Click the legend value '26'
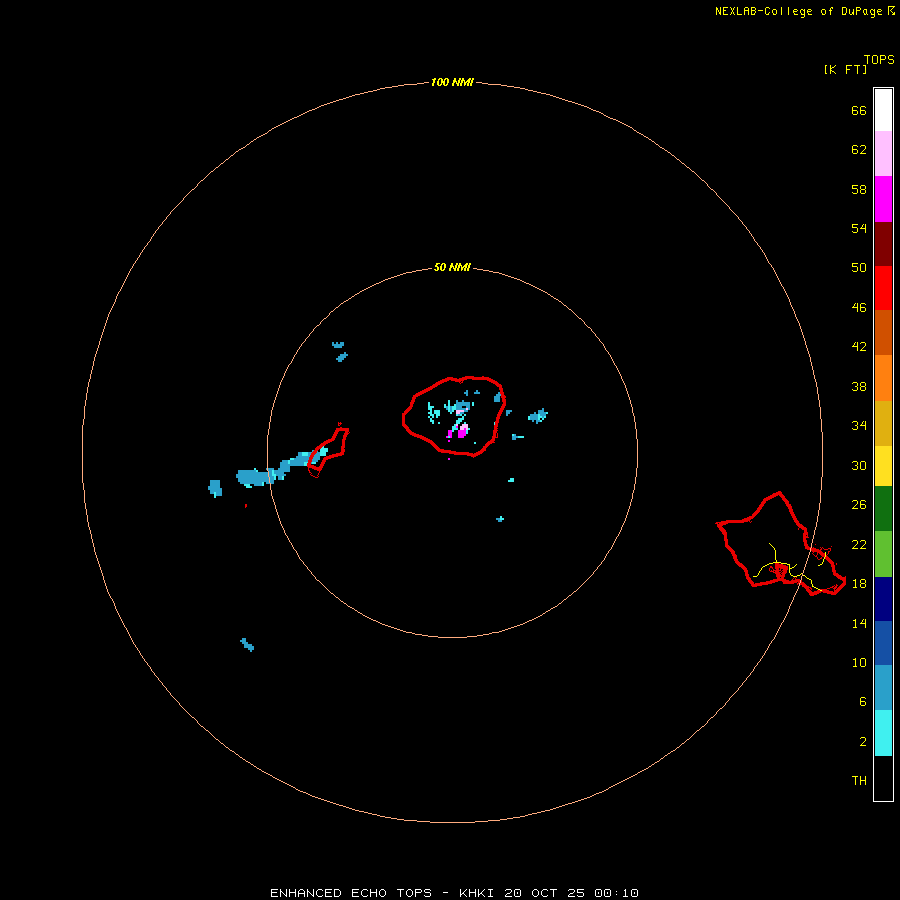 tap(859, 505)
